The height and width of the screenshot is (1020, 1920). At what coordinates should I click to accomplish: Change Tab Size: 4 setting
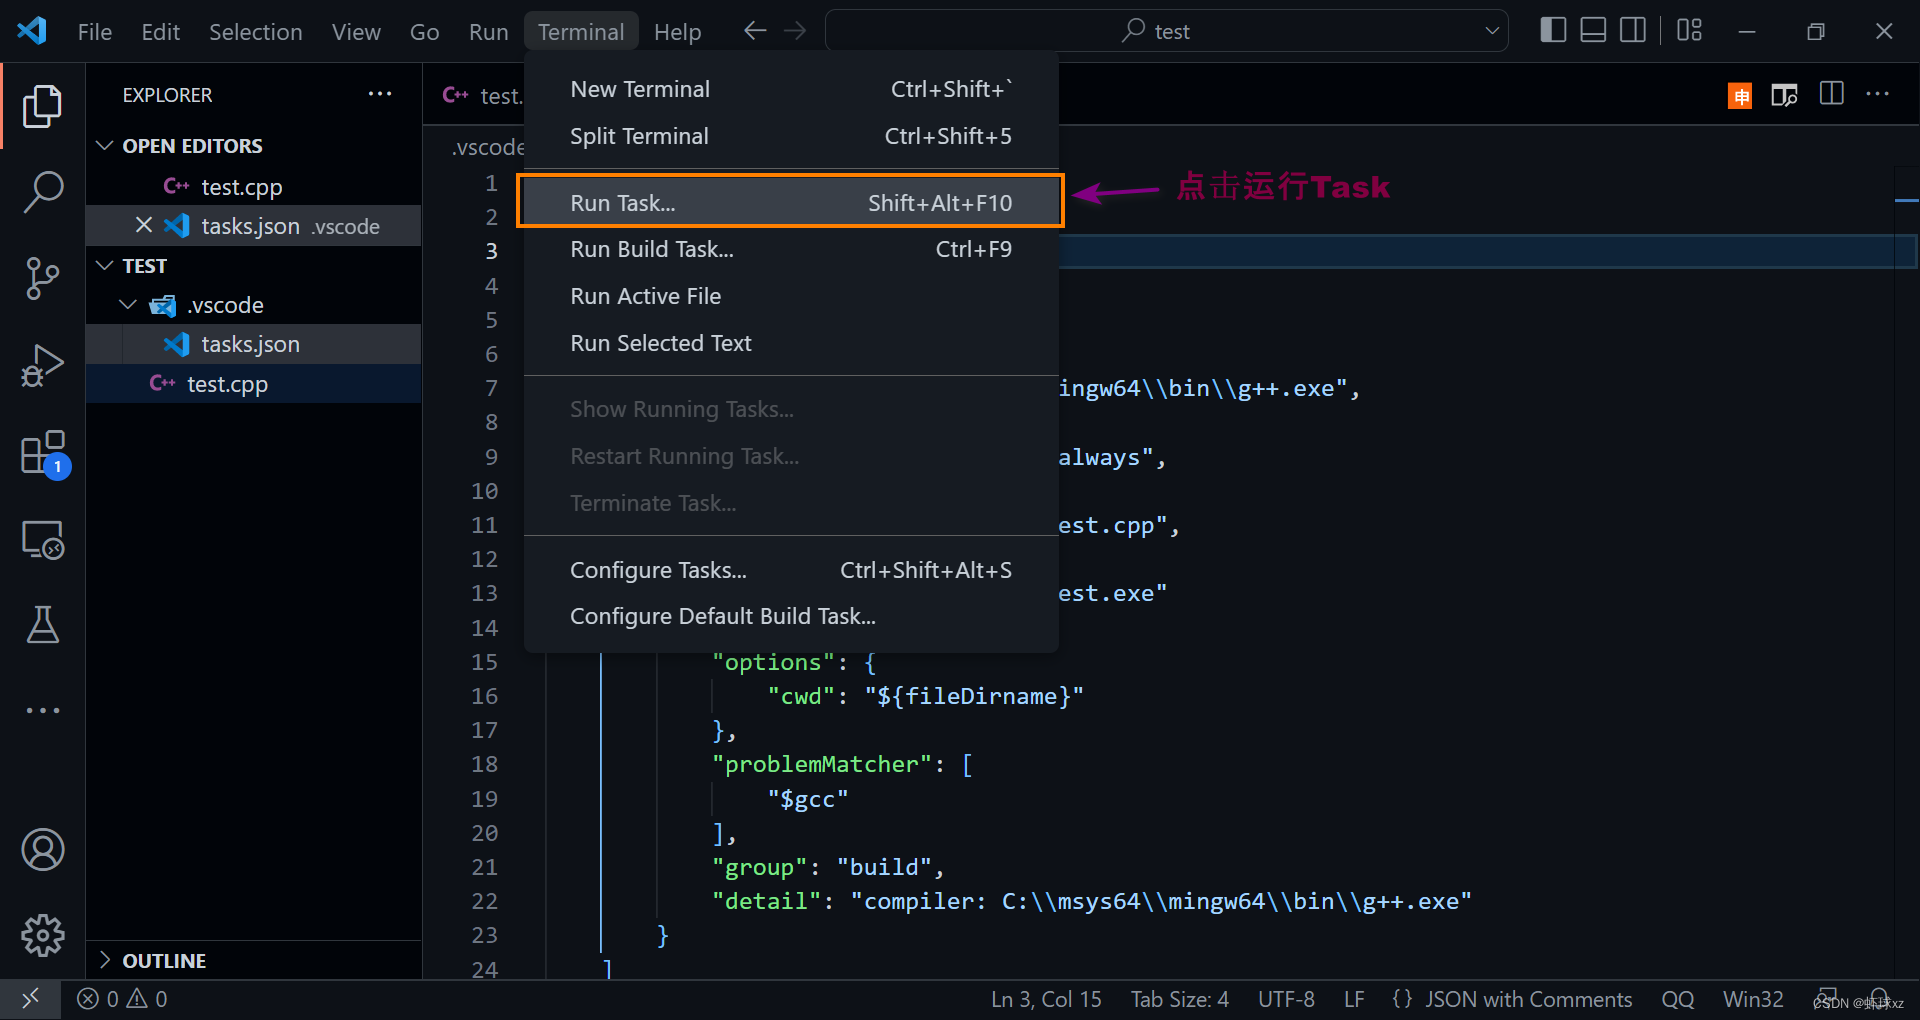click(x=1180, y=999)
